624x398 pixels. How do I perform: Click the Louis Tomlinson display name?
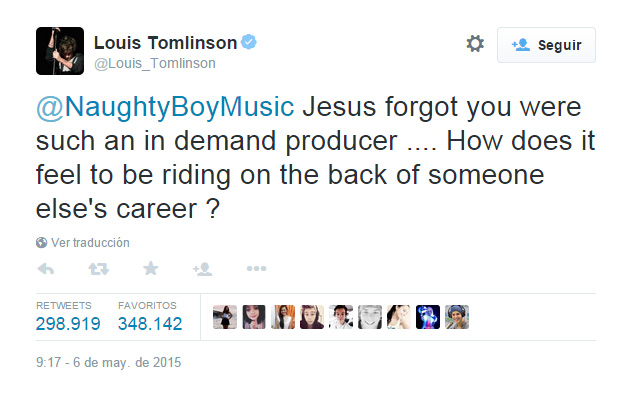point(165,43)
